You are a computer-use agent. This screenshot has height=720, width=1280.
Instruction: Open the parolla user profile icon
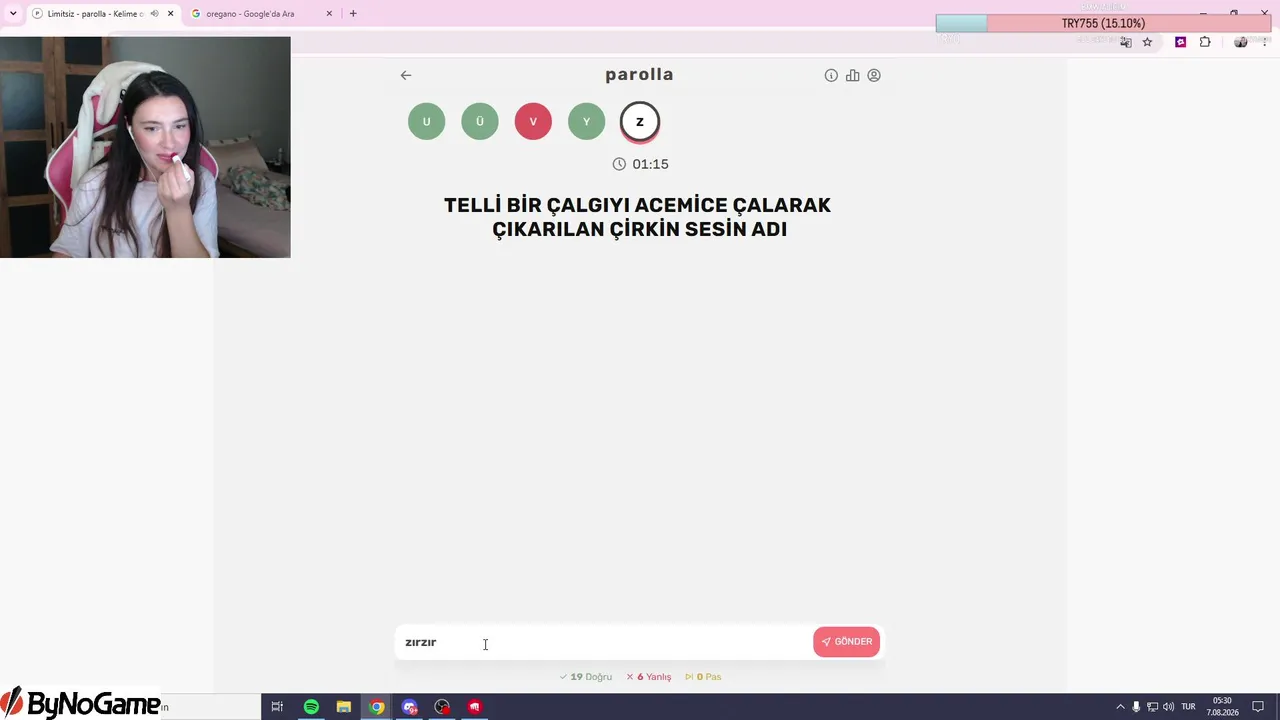874,75
